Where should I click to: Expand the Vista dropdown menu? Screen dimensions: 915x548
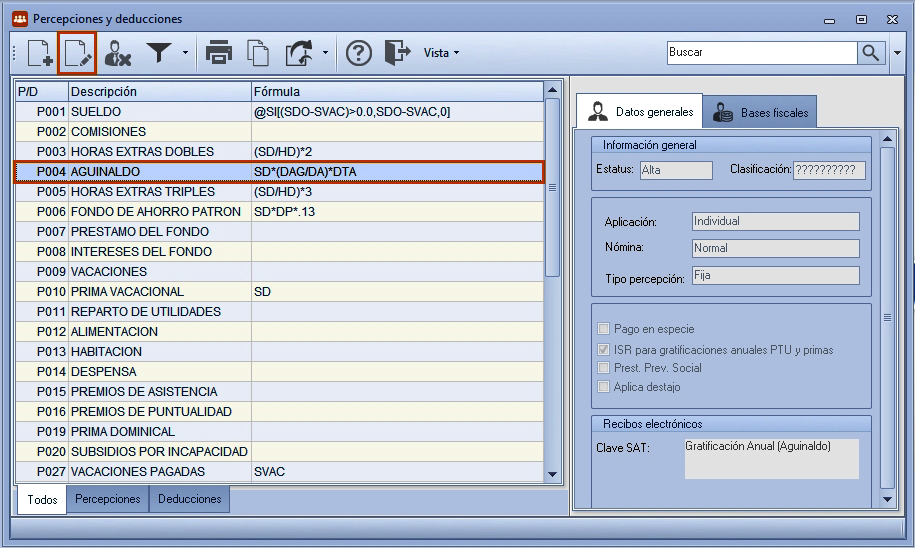click(441, 53)
